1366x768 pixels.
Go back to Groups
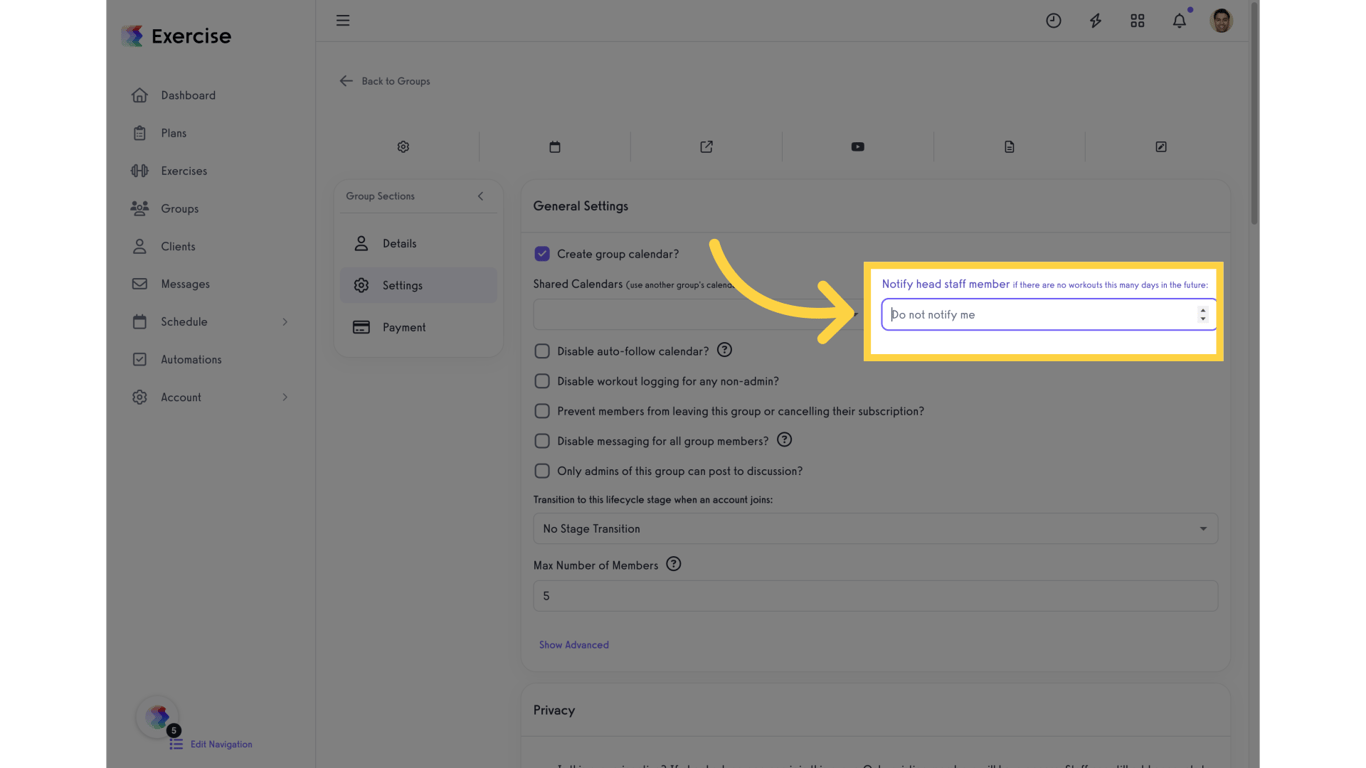385,81
